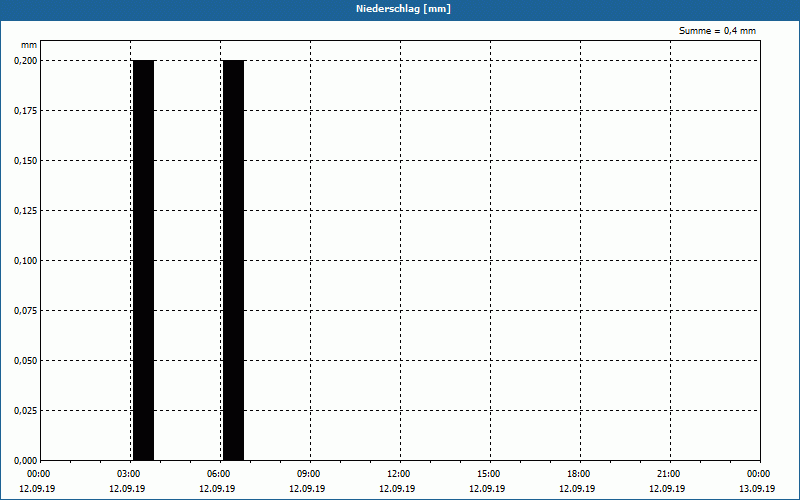800x500 pixels.
Task: Click the precipitation bar after 06:00
Action: (234, 260)
